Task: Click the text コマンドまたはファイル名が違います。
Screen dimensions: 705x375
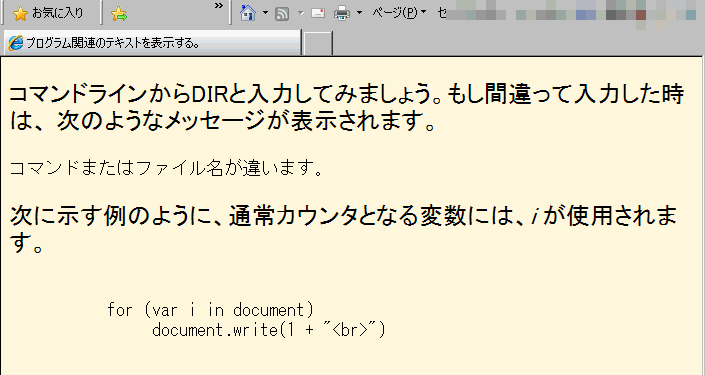Action: (x=166, y=168)
